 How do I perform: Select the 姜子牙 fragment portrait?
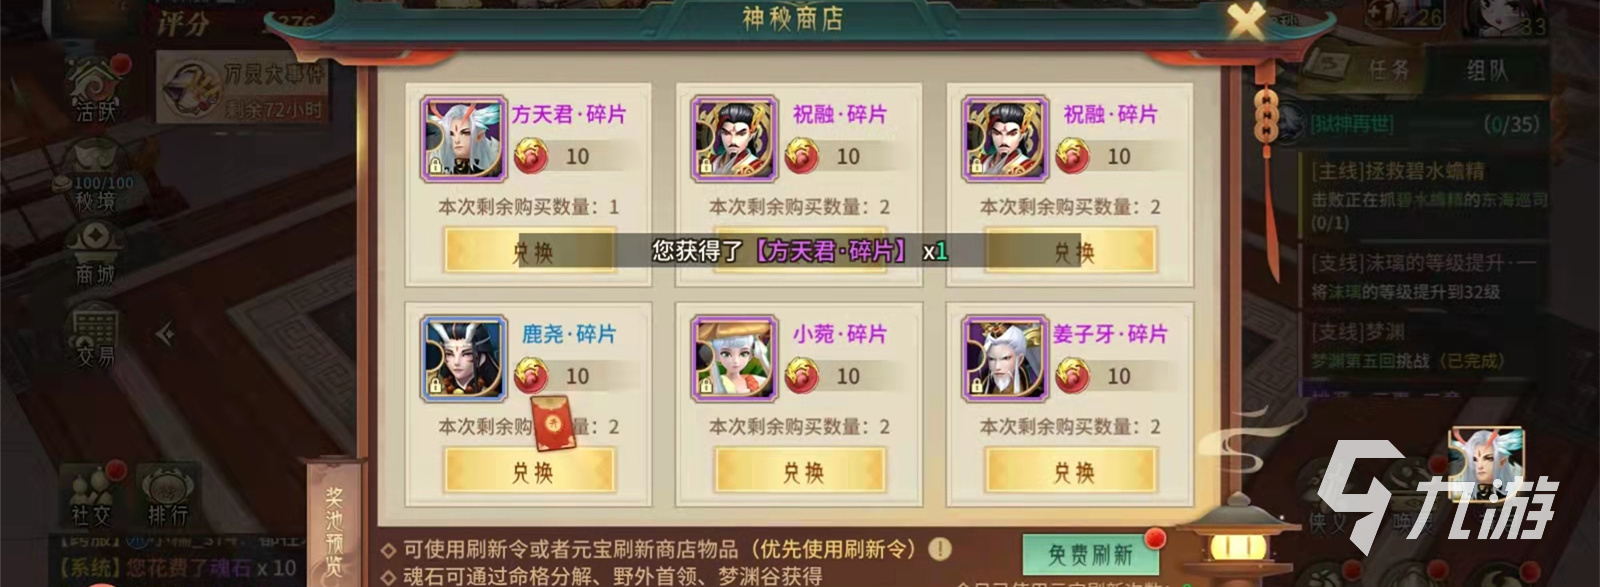tap(1004, 359)
